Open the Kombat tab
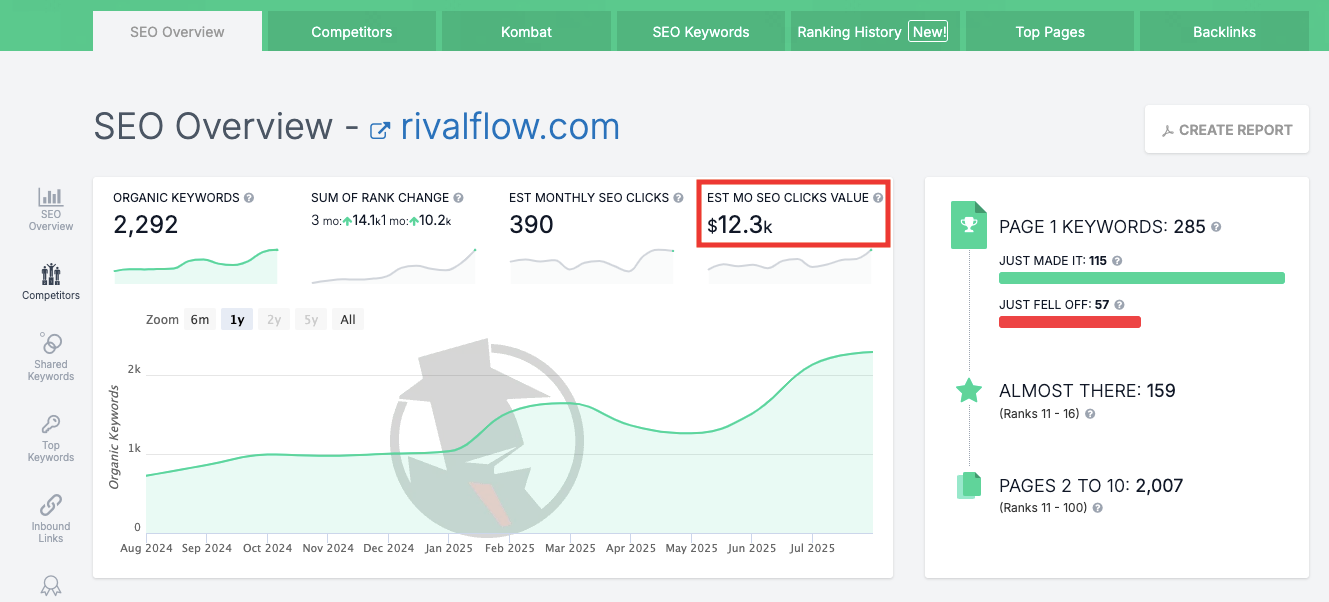1329x602 pixels. coord(526,31)
